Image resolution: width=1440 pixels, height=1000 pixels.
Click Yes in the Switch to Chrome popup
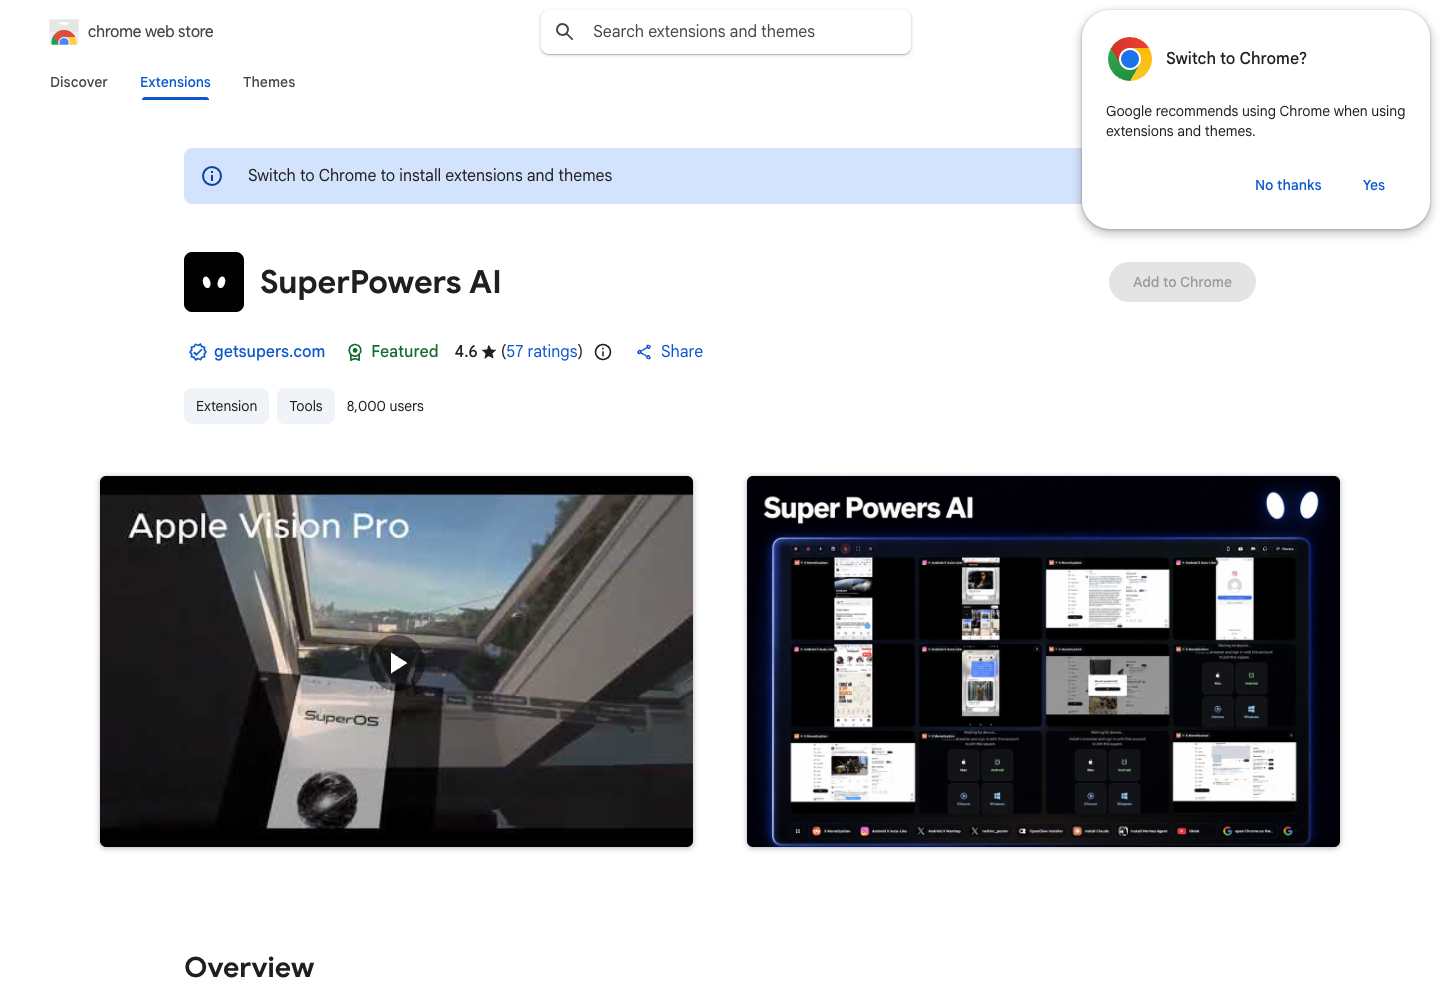(1374, 185)
